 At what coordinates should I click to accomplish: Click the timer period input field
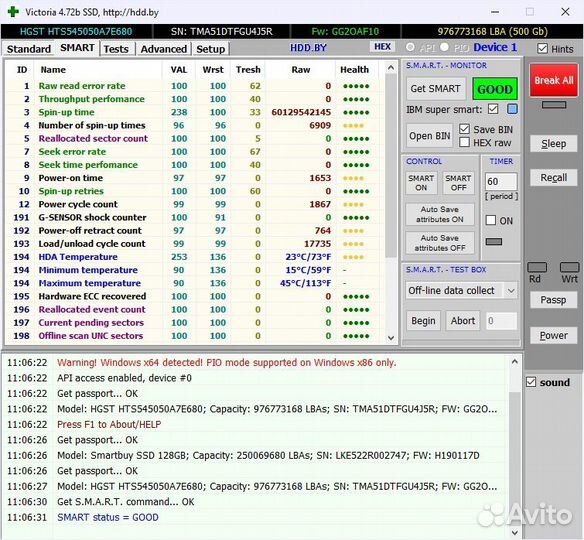tap(501, 182)
